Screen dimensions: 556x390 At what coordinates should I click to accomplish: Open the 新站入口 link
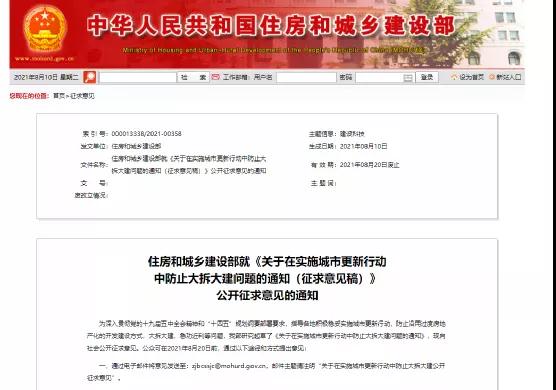point(508,77)
